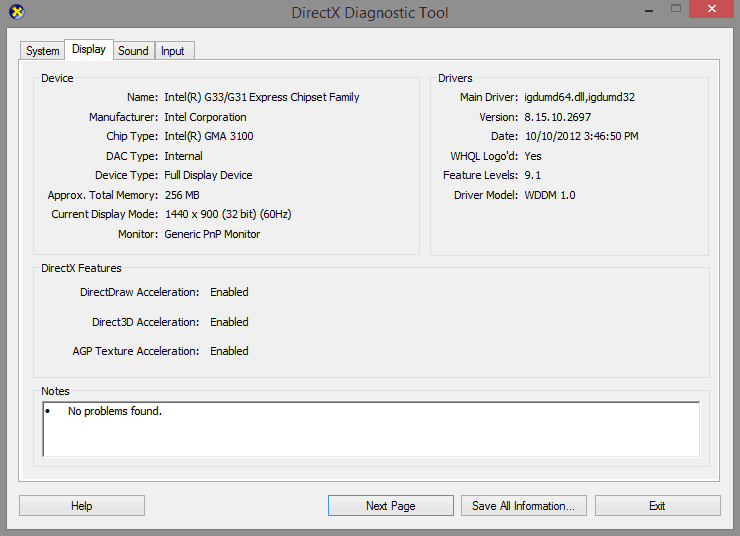Switch to the System tab
This screenshot has width=740, height=536.
(x=42, y=51)
